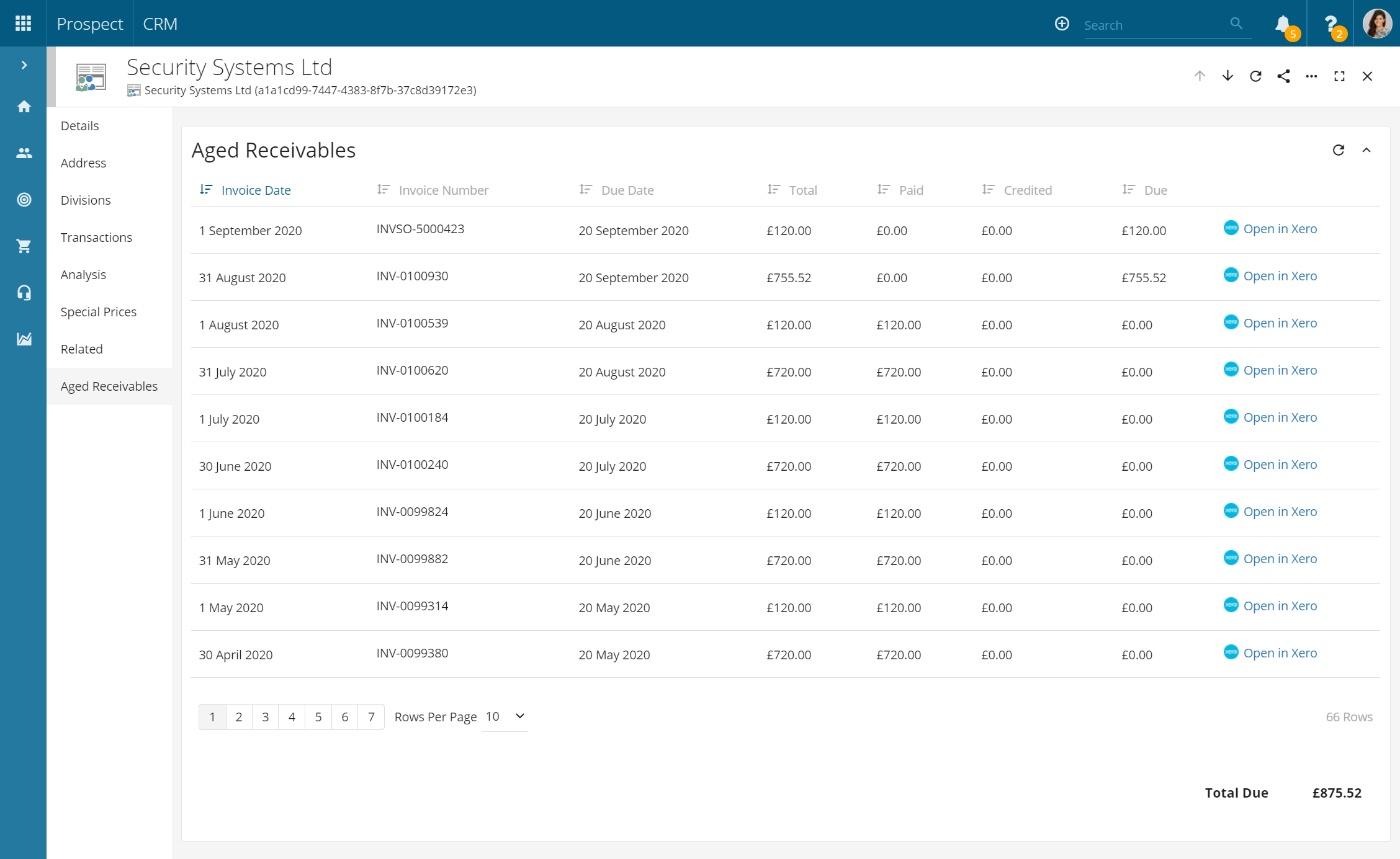Expand the sidebar with the chevron arrow

(23, 64)
